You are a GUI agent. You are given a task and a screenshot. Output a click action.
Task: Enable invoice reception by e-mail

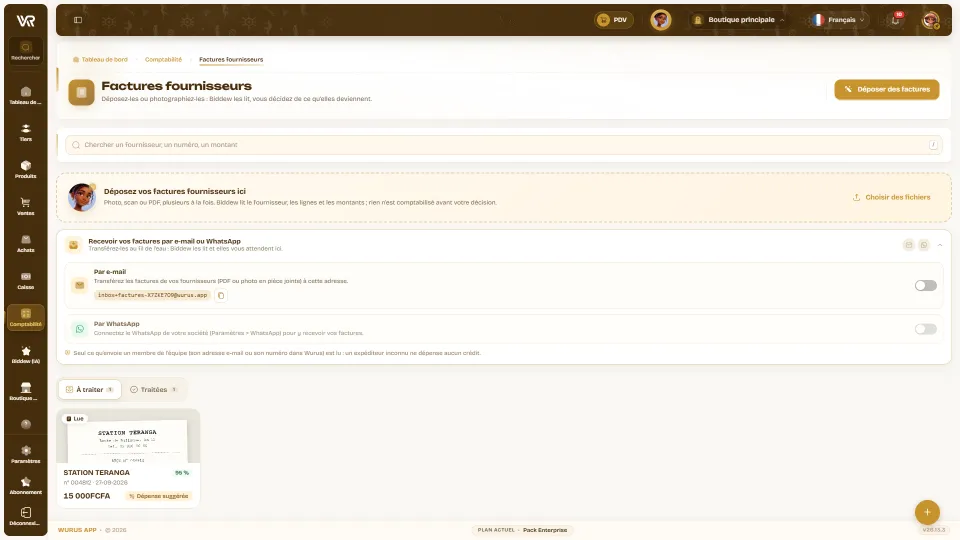click(925, 285)
